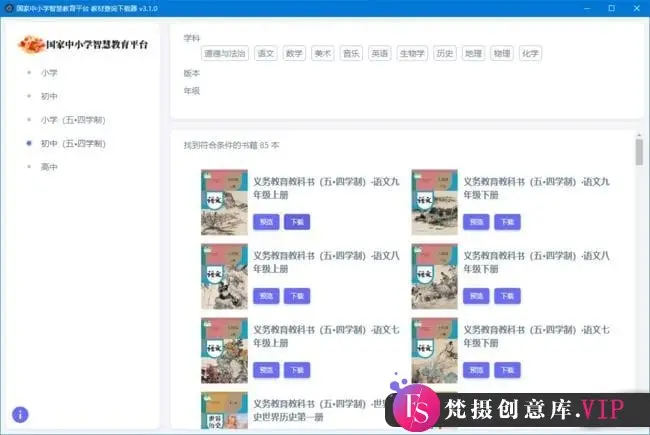The image size is (650, 435).
Task: Click the 版本 label
Action: click(x=192, y=73)
